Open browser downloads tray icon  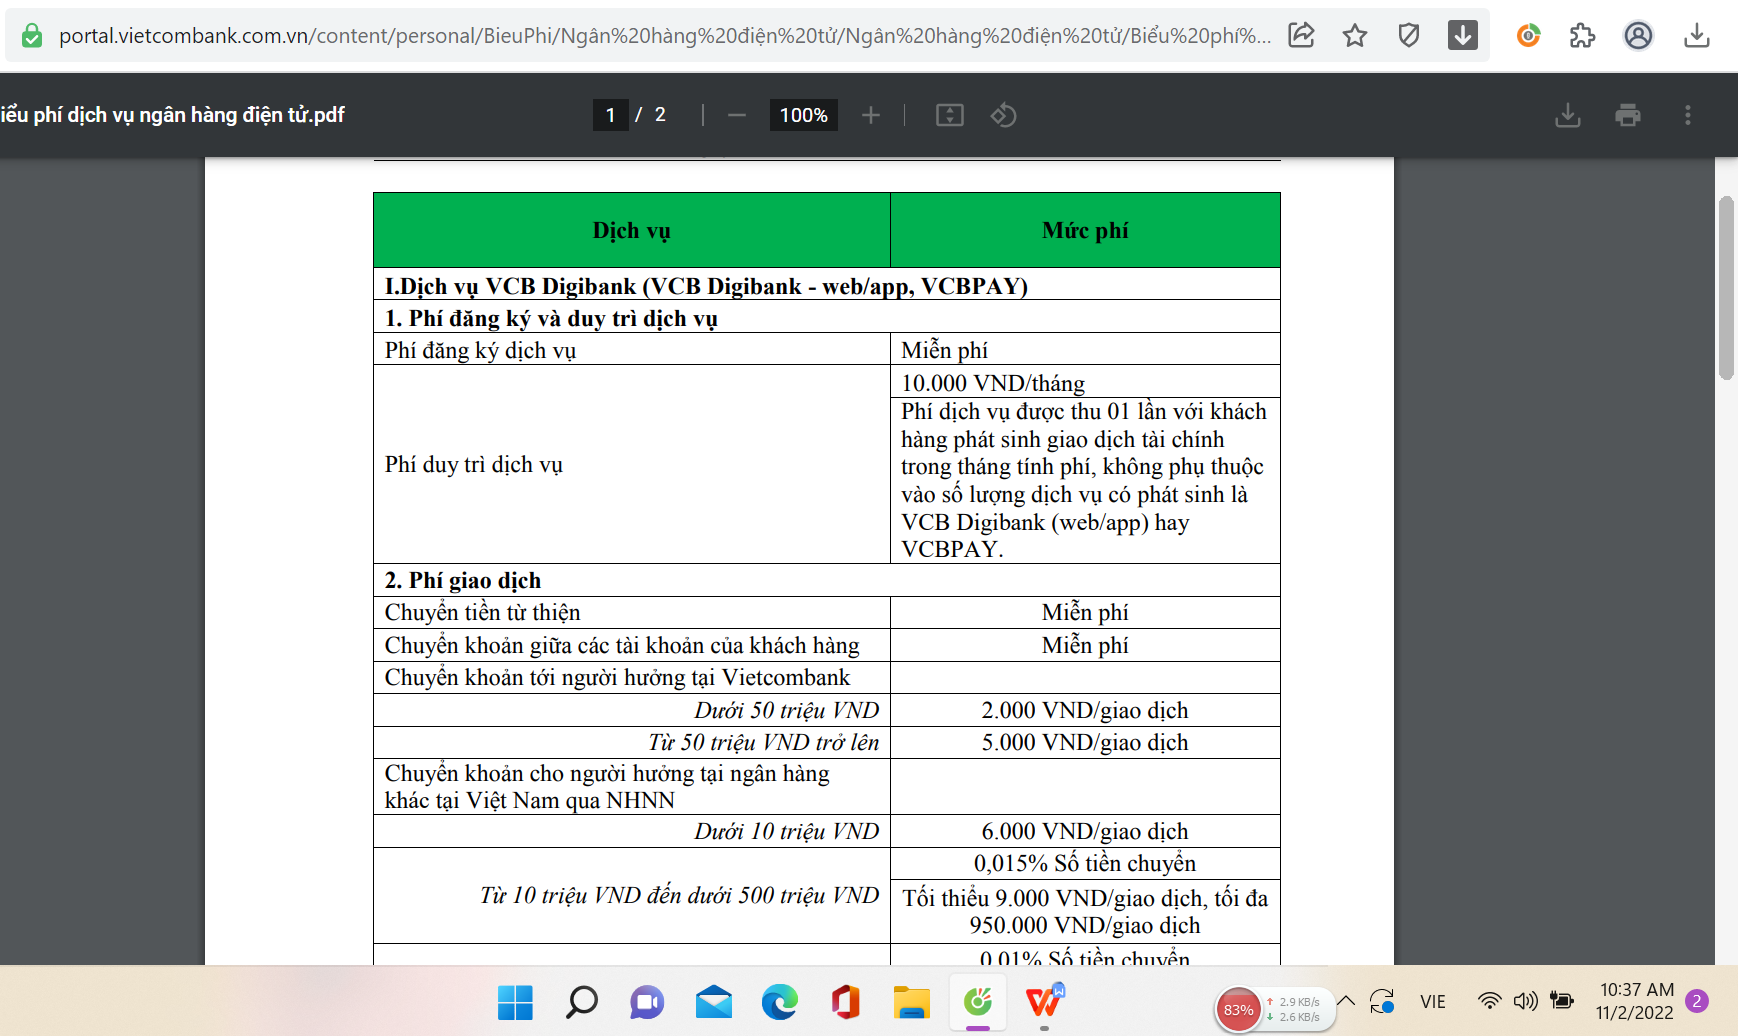(1696, 36)
